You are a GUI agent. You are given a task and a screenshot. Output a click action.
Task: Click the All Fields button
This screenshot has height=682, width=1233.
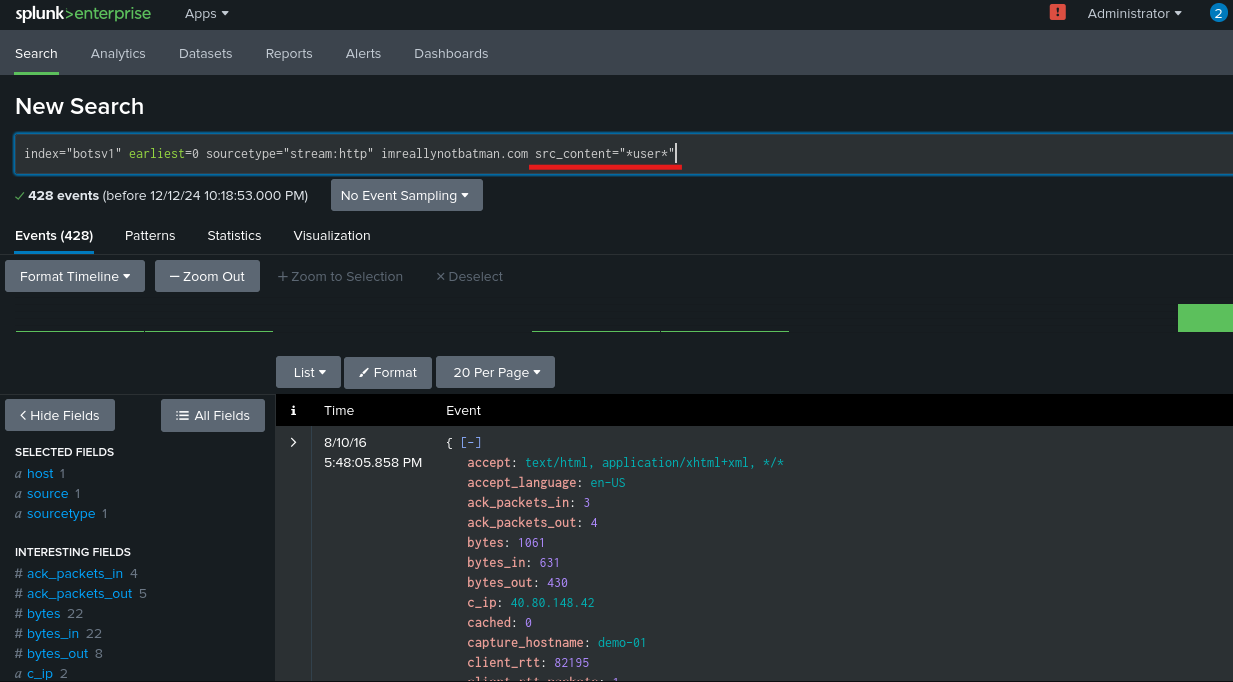pos(213,415)
